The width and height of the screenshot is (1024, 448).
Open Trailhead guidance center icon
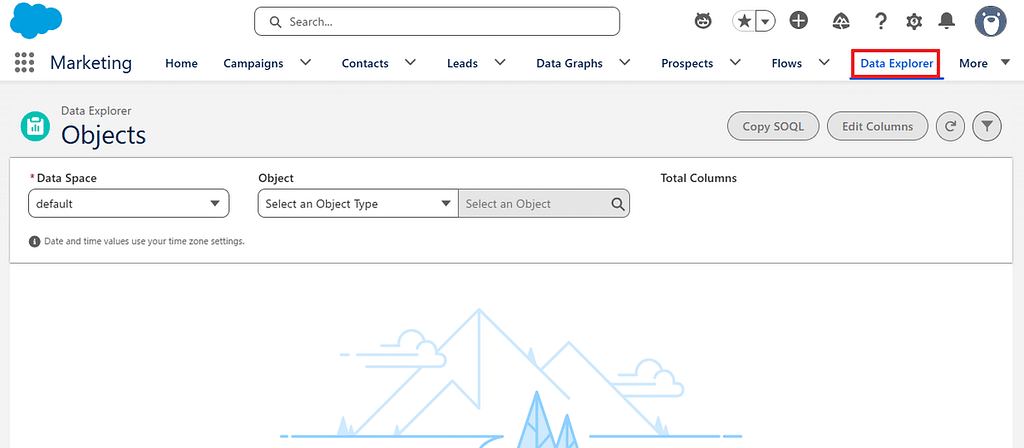click(x=841, y=22)
